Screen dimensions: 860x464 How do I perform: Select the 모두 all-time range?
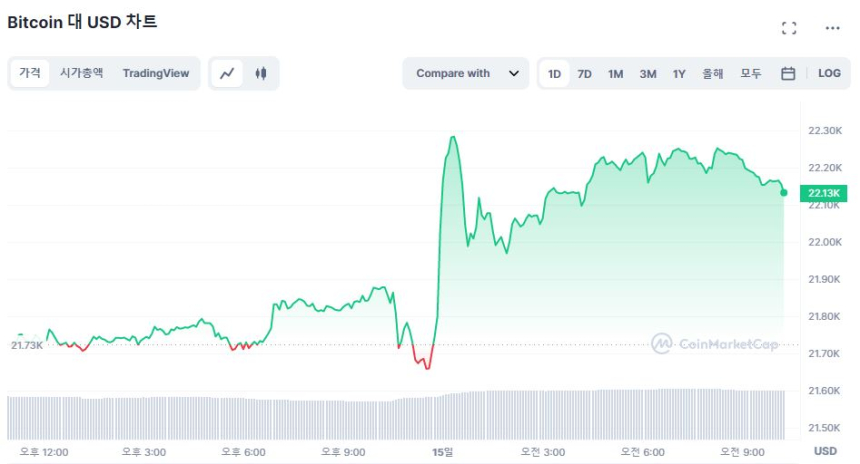click(x=751, y=73)
